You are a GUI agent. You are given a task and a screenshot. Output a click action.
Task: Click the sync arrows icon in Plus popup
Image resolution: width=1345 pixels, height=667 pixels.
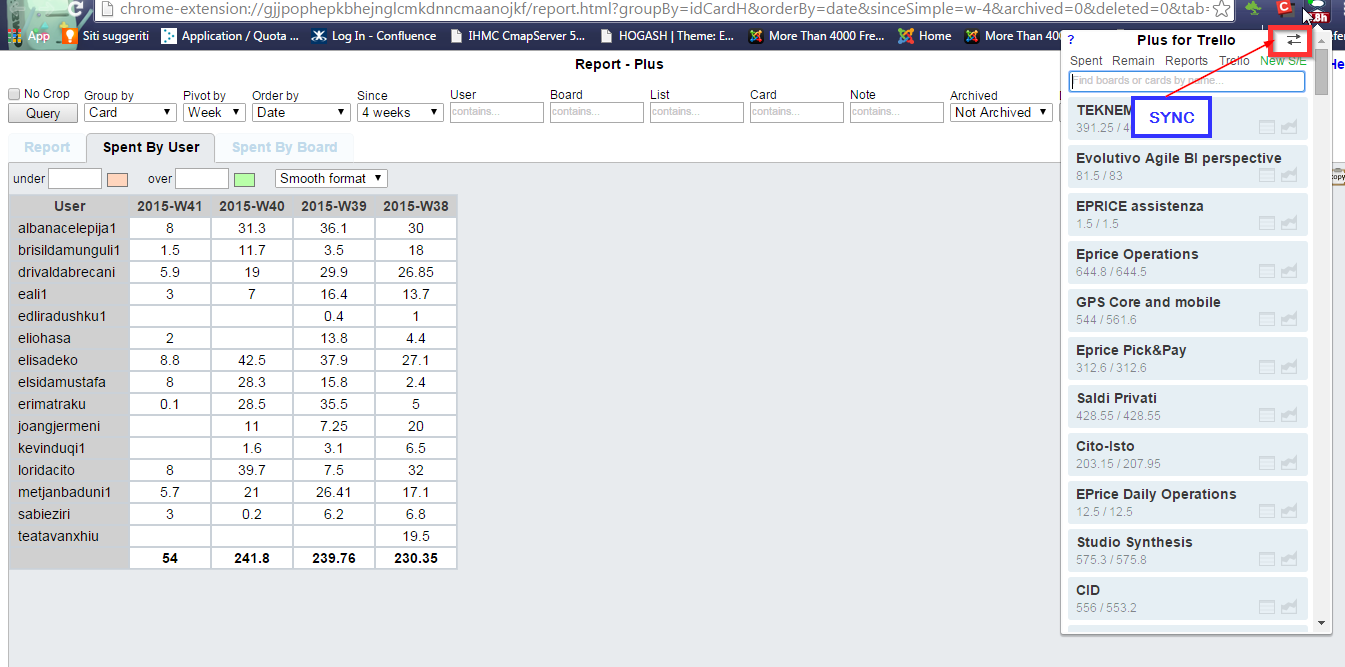pos(1294,40)
